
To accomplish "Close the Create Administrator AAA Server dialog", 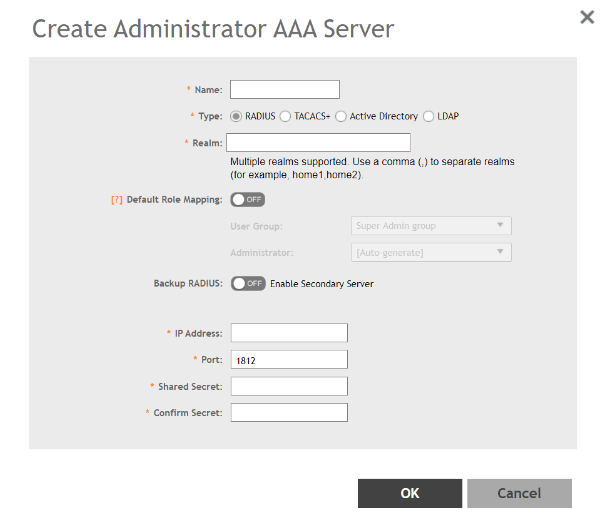I will coord(587,16).
